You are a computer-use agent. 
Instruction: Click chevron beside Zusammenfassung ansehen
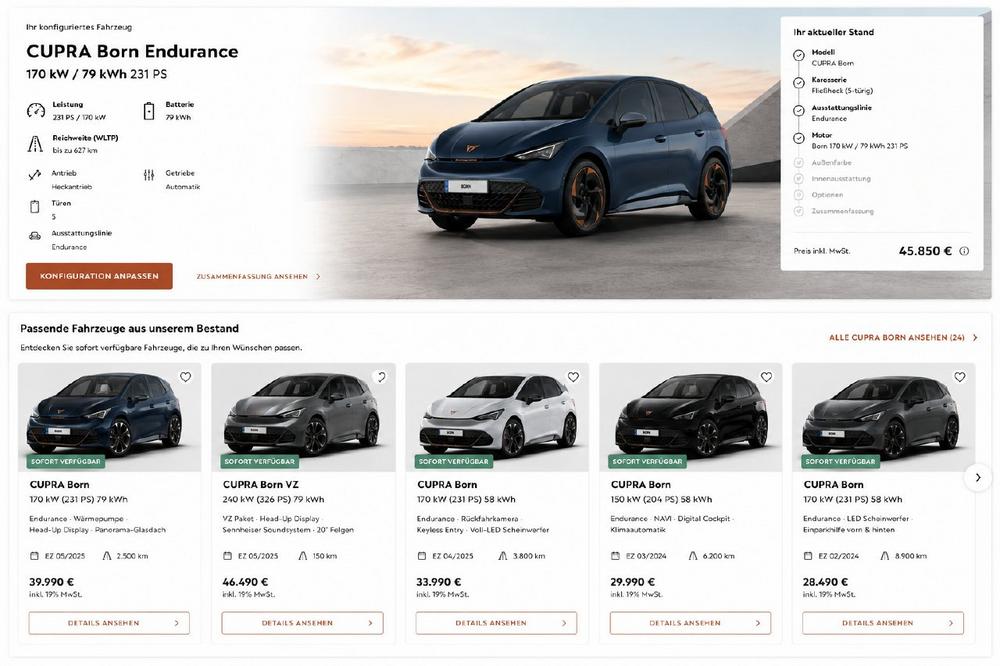tap(318, 277)
